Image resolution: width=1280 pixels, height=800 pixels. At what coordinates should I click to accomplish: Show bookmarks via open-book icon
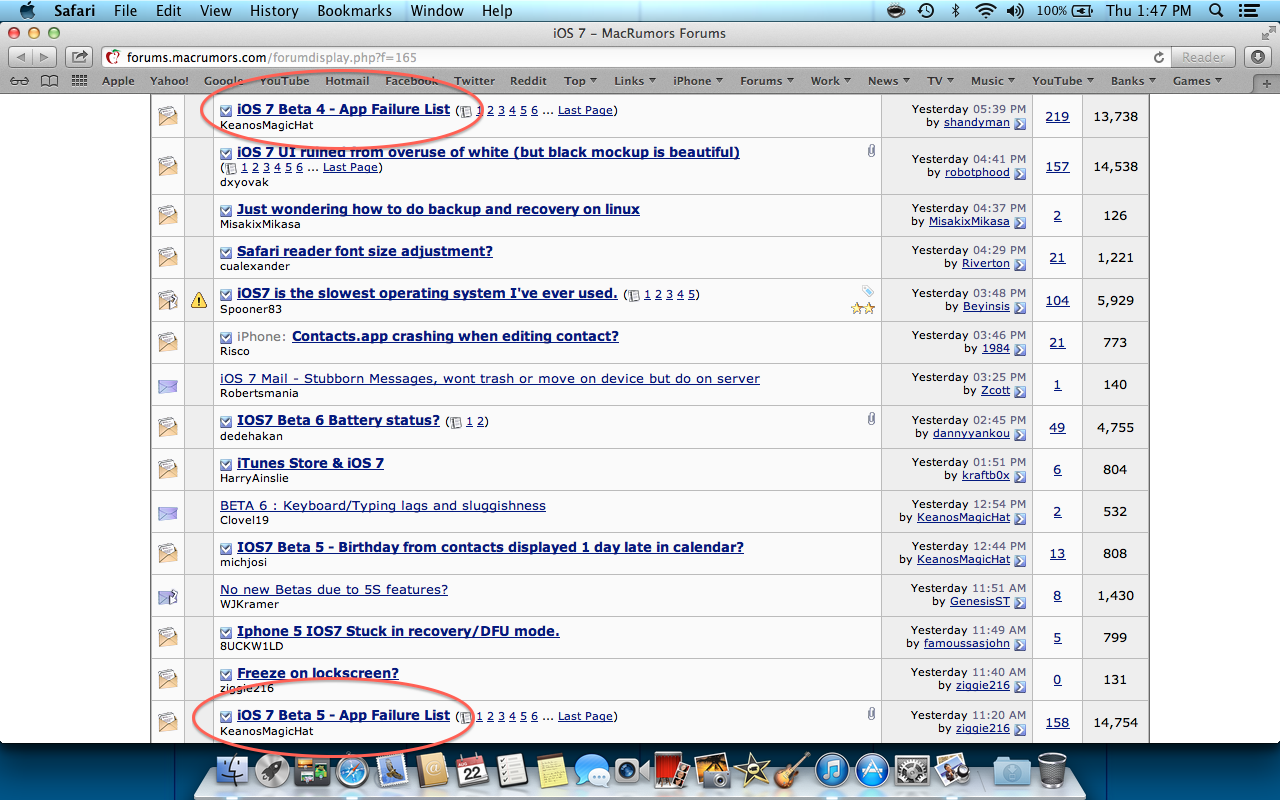49,81
